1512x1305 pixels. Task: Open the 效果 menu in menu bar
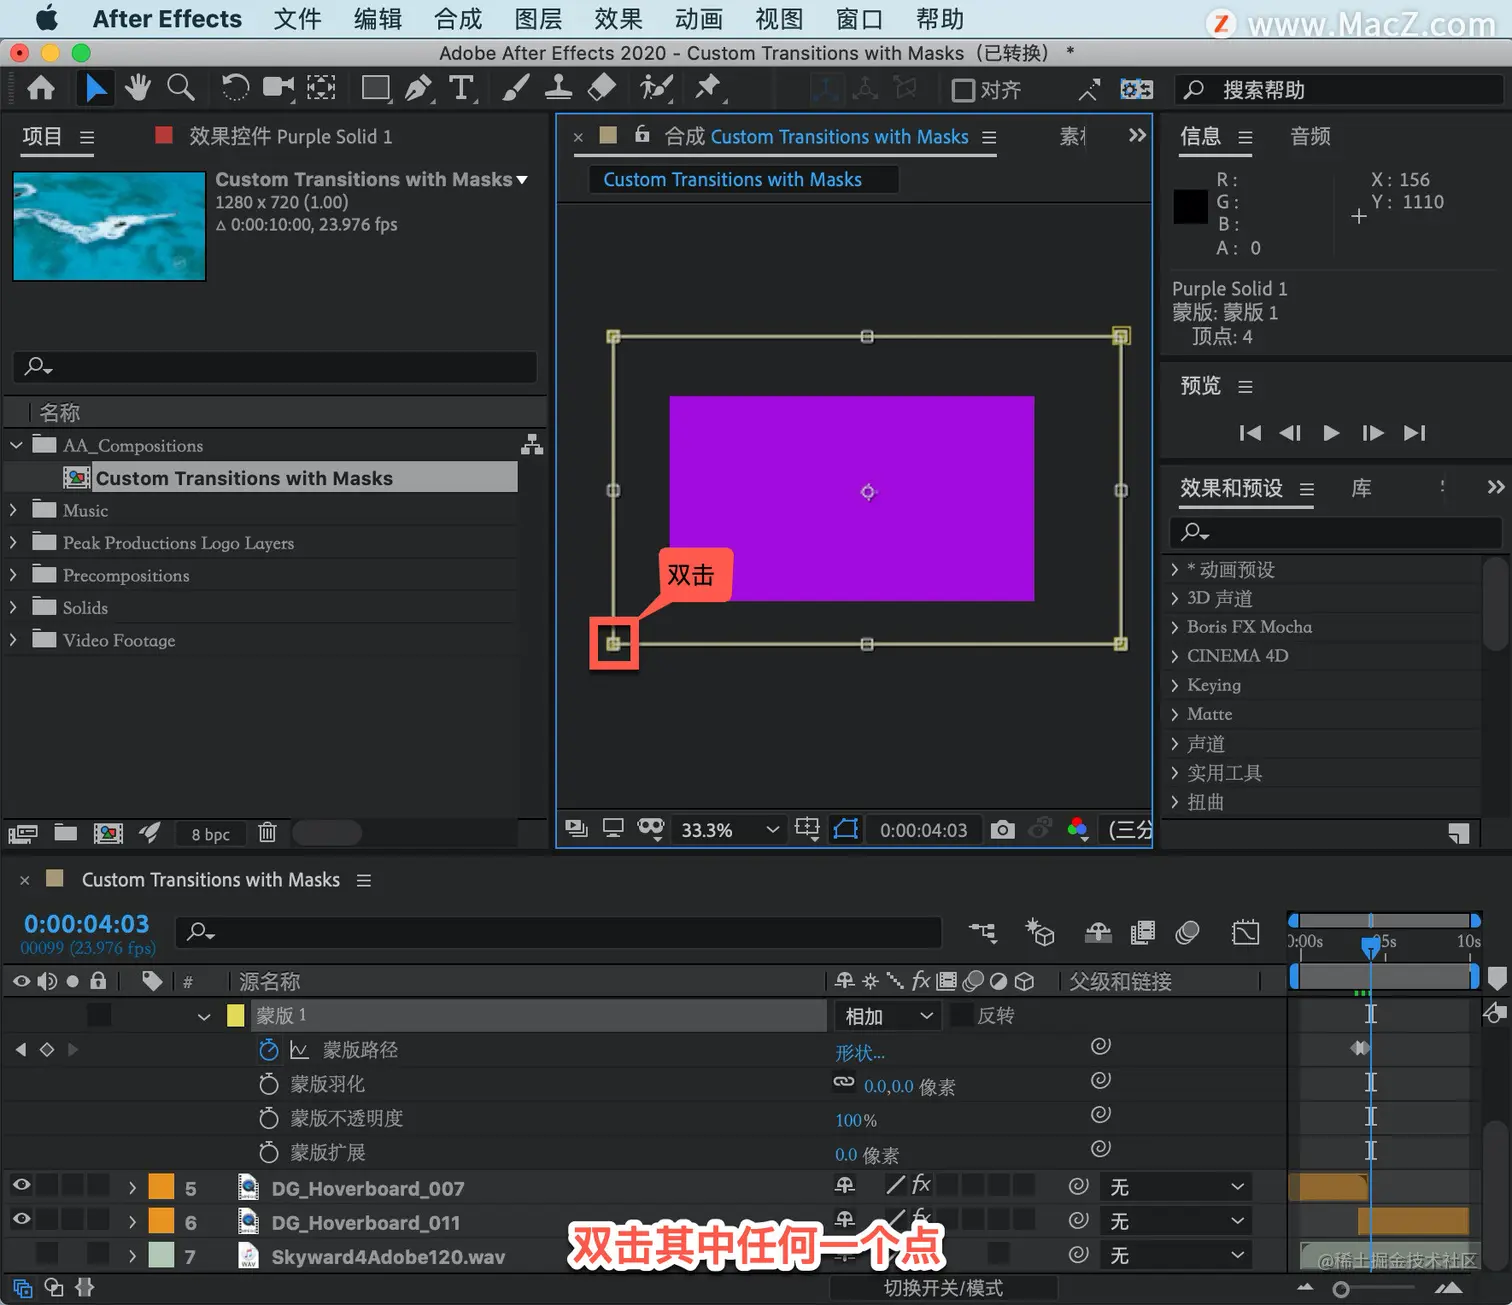coord(618,19)
